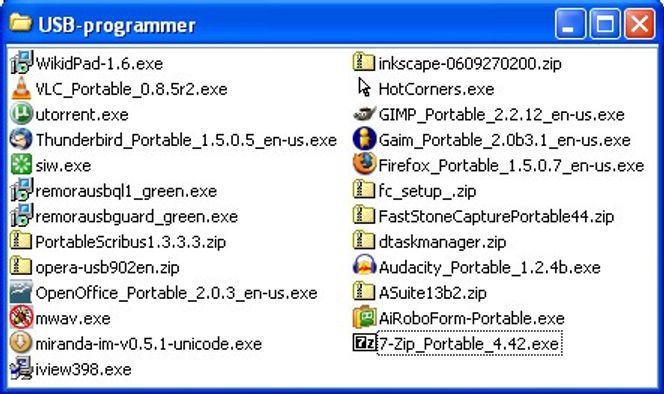Image resolution: width=664 pixels, height=394 pixels.
Task: Select the Firefox Portable globe icon
Action: pos(364,165)
